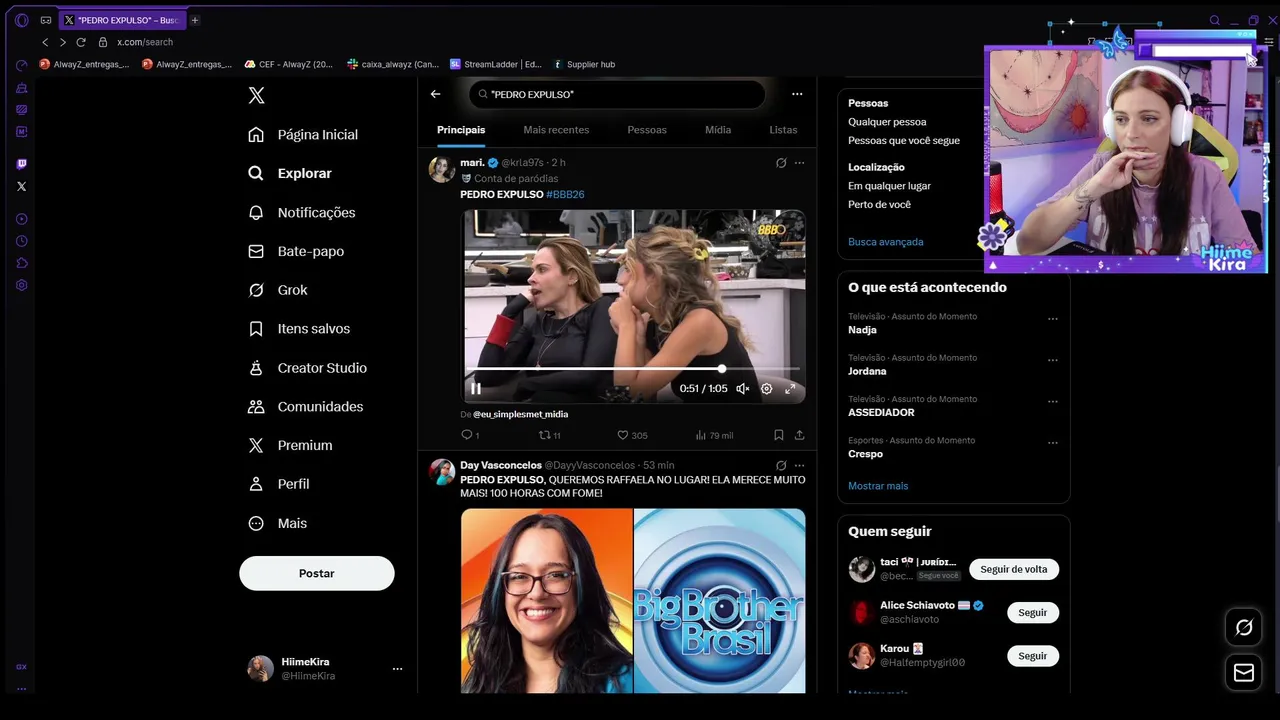Click the video progress bar scrubber
Screen dimensions: 1280x720
coord(722,369)
